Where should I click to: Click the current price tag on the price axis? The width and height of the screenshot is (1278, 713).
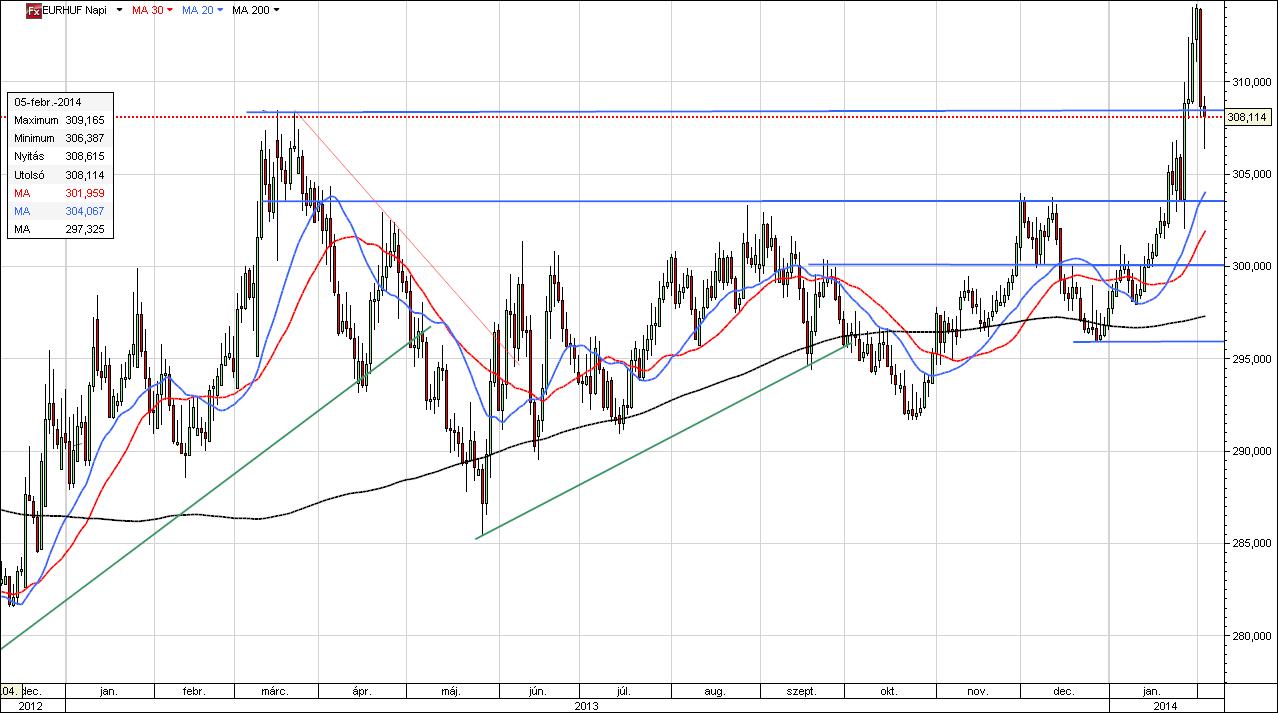point(1247,117)
